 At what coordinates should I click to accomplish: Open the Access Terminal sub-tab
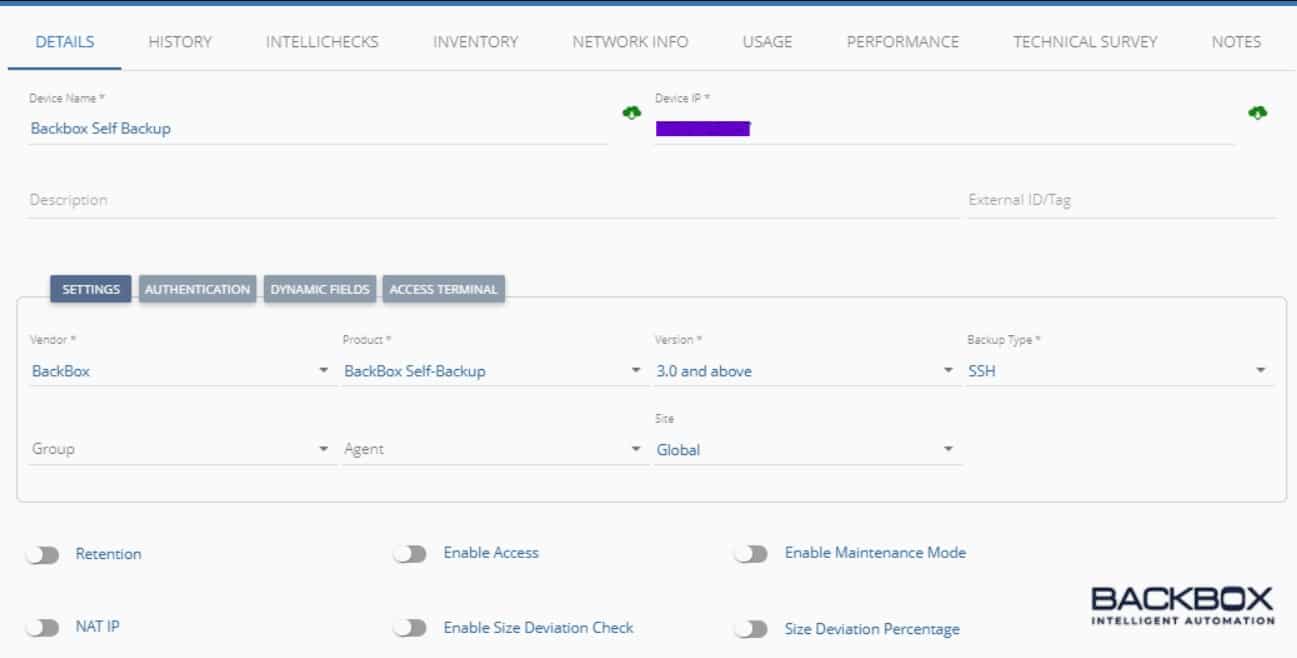tap(443, 289)
